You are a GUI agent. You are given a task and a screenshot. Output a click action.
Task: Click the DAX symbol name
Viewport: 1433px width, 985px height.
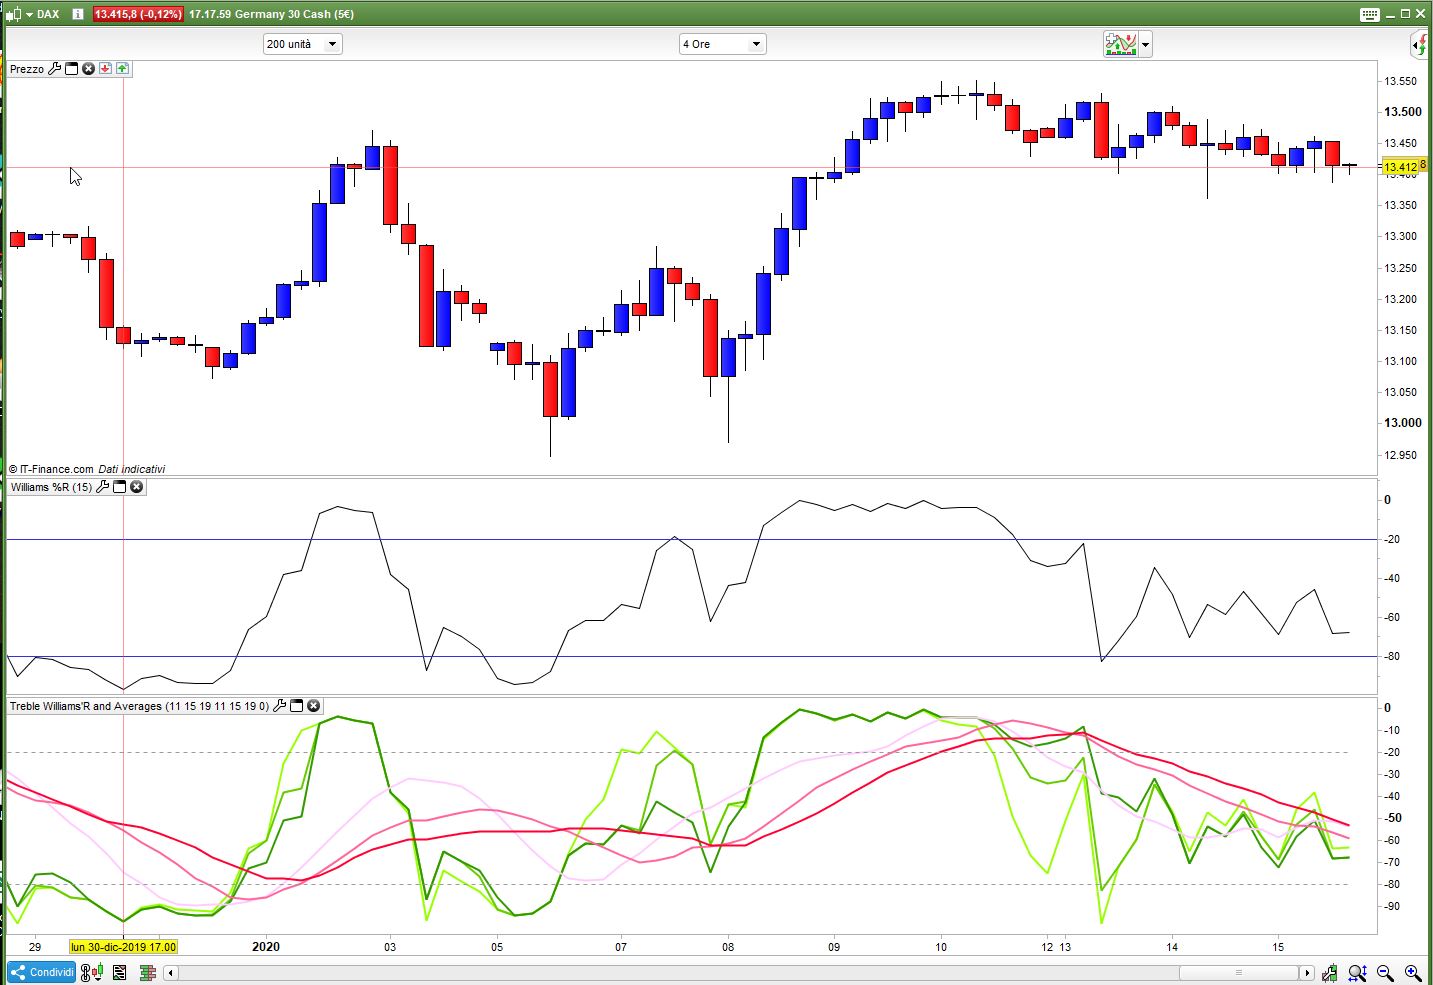coord(48,14)
